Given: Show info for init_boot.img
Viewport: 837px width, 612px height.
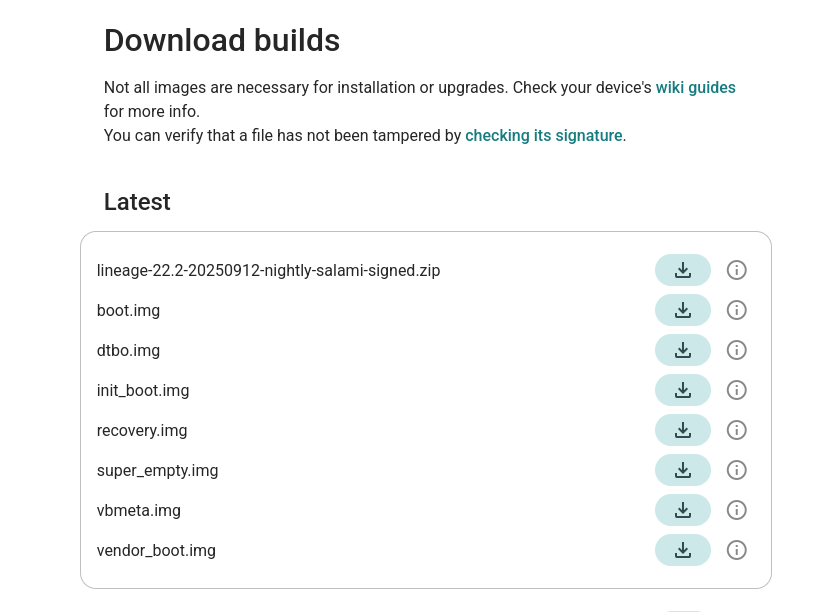Looking at the screenshot, I should [x=737, y=390].
